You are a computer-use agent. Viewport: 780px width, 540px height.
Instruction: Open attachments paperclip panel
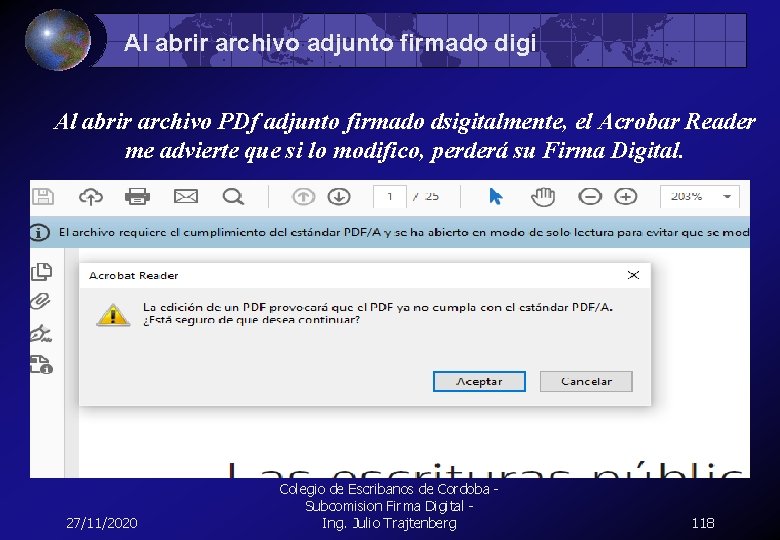pos(40,301)
